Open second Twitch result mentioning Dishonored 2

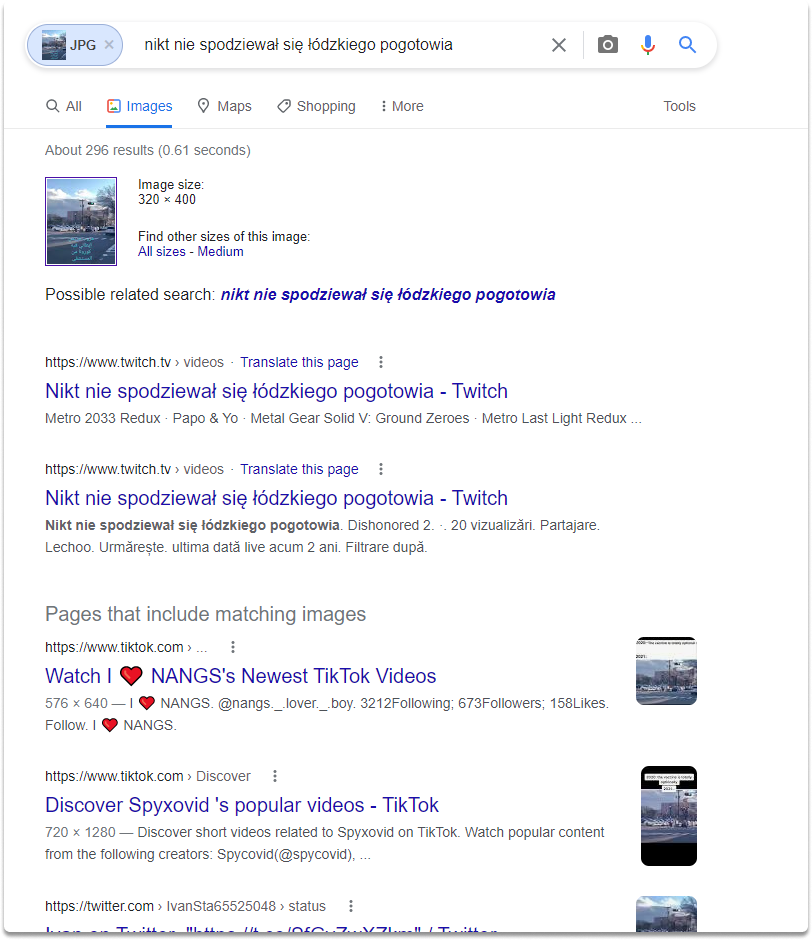click(x=276, y=498)
